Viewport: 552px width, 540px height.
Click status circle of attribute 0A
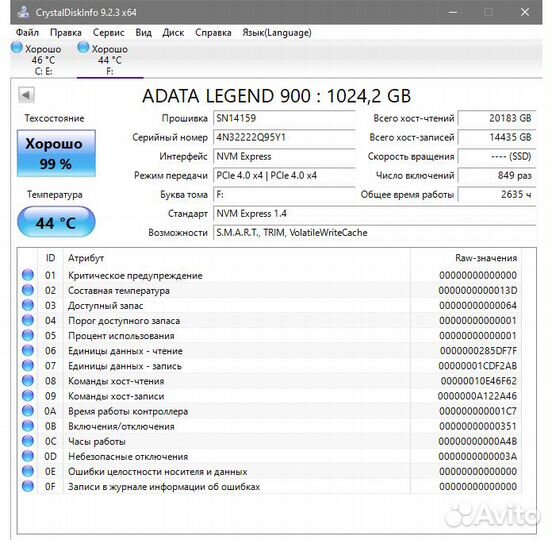(28, 411)
